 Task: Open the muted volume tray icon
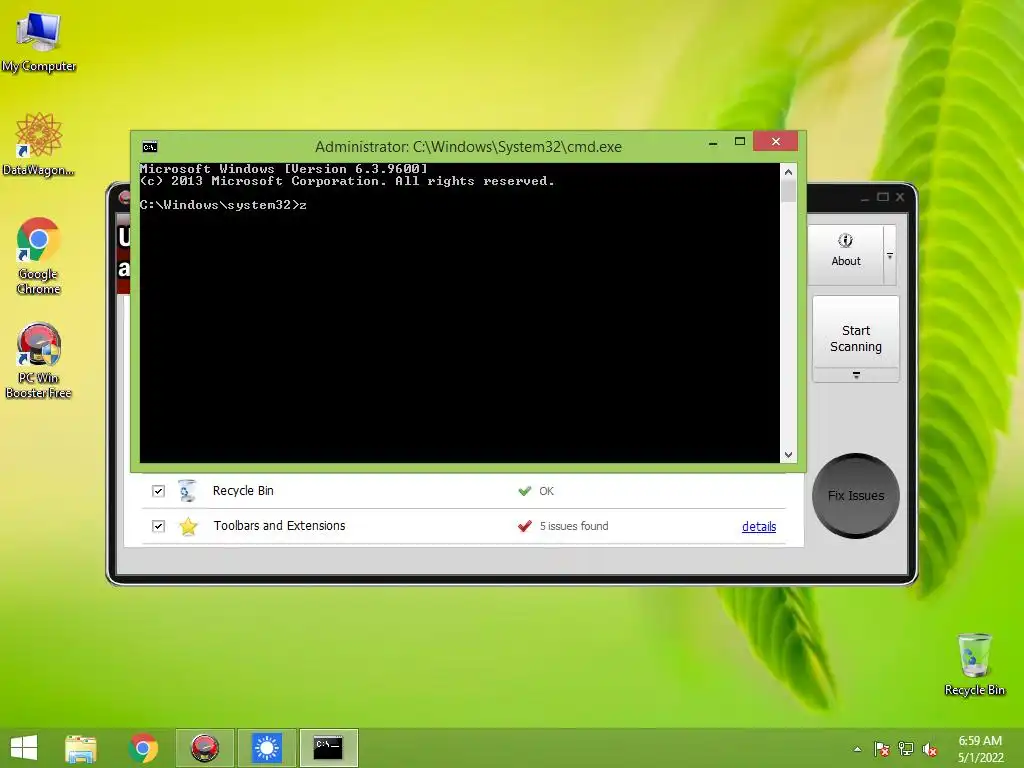point(929,750)
